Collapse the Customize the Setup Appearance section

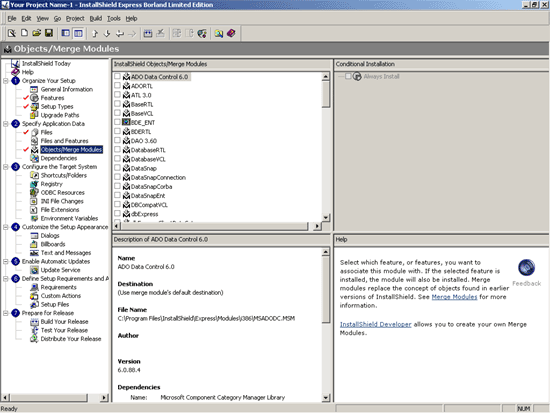point(6,227)
